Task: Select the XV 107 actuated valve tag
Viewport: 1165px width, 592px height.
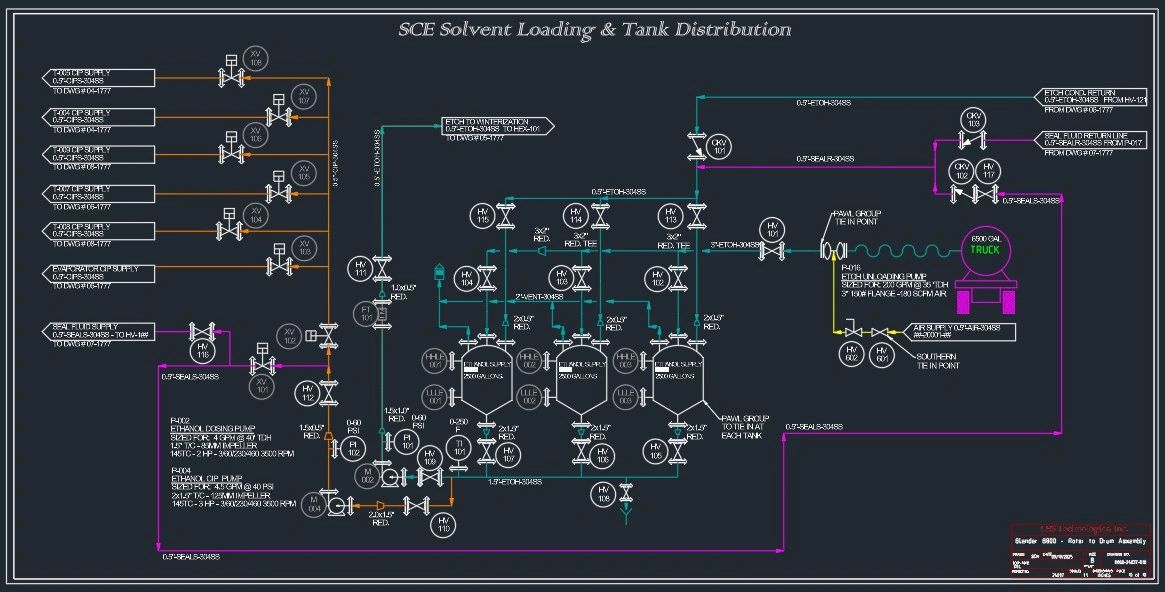Action: [x=304, y=97]
